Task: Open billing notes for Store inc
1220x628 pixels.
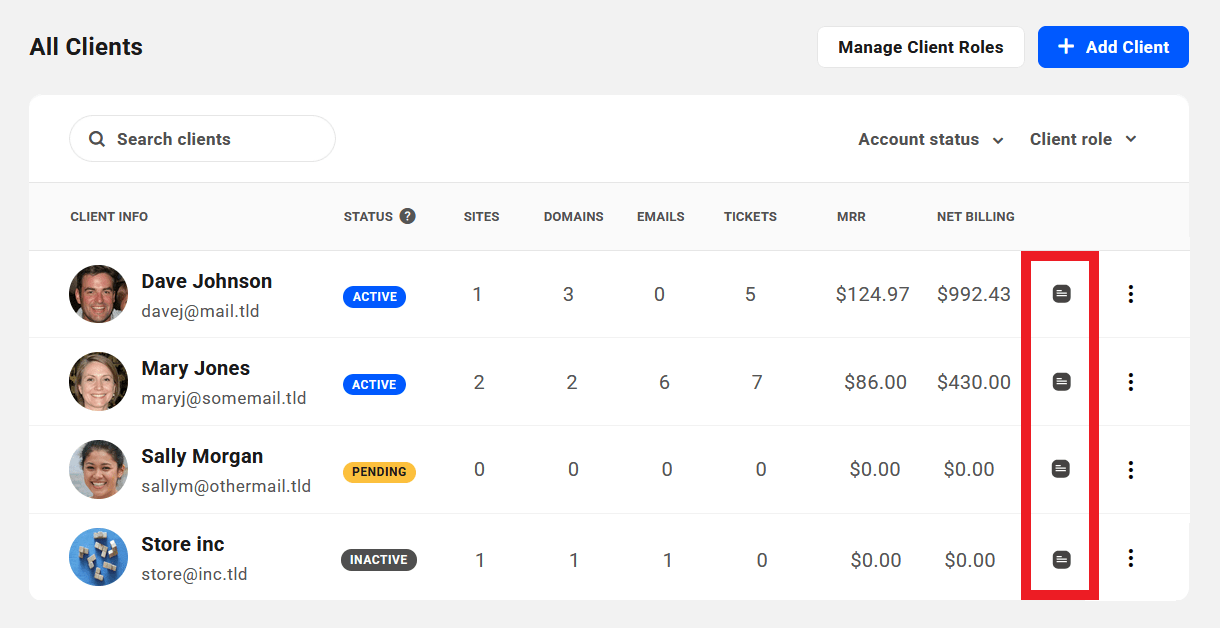Action: click(x=1059, y=557)
